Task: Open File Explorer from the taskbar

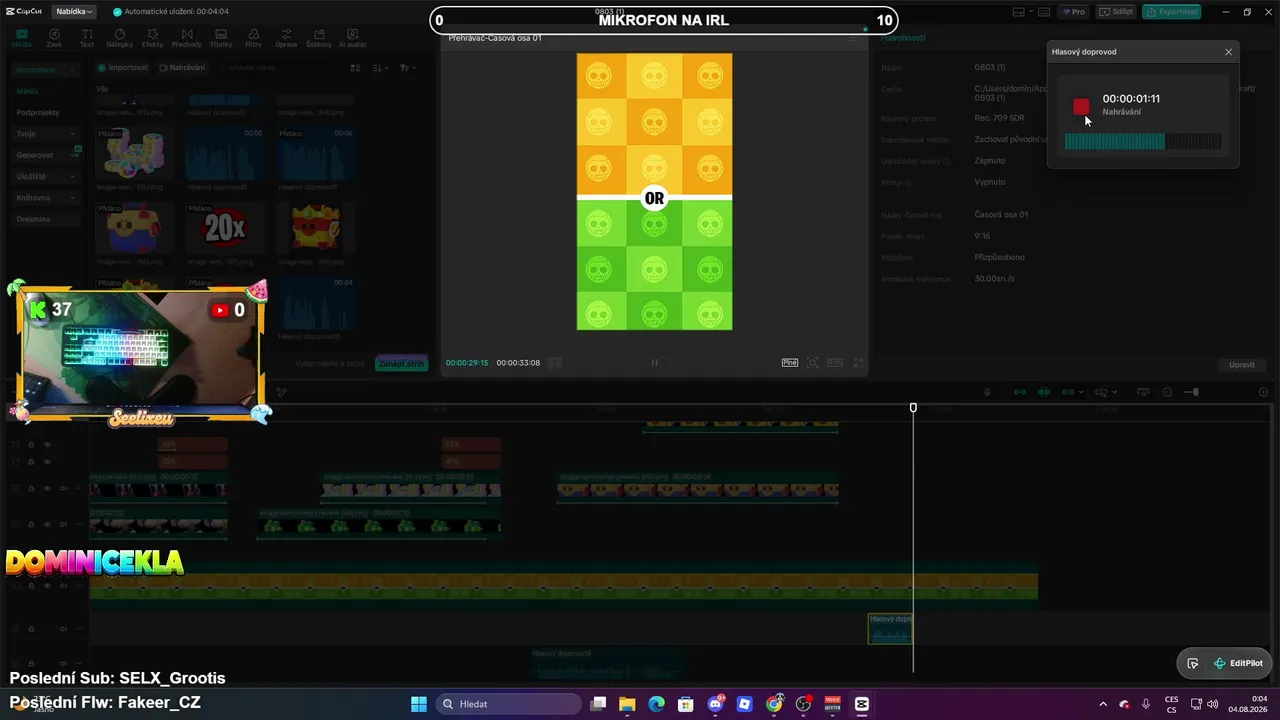Action: point(627,704)
